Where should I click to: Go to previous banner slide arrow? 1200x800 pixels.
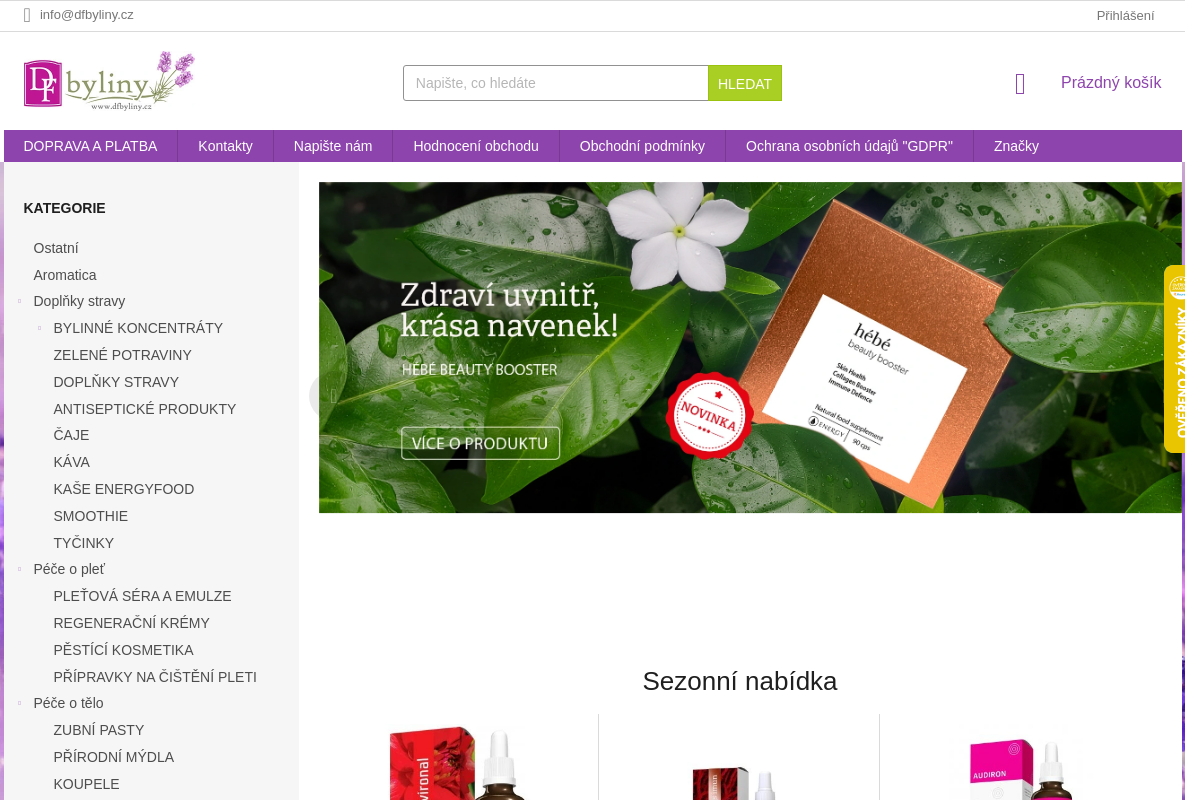(x=333, y=395)
